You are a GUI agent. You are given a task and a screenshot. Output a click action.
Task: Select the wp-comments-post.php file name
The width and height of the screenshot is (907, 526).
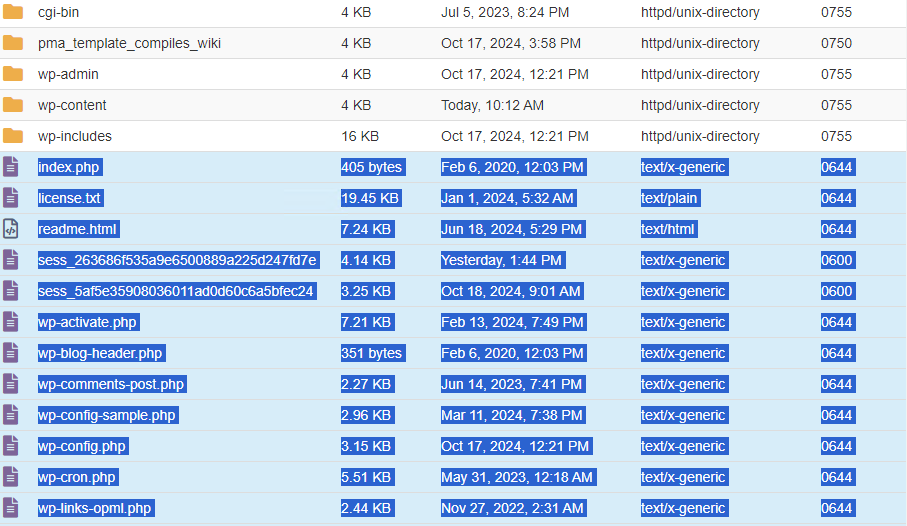click(111, 384)
